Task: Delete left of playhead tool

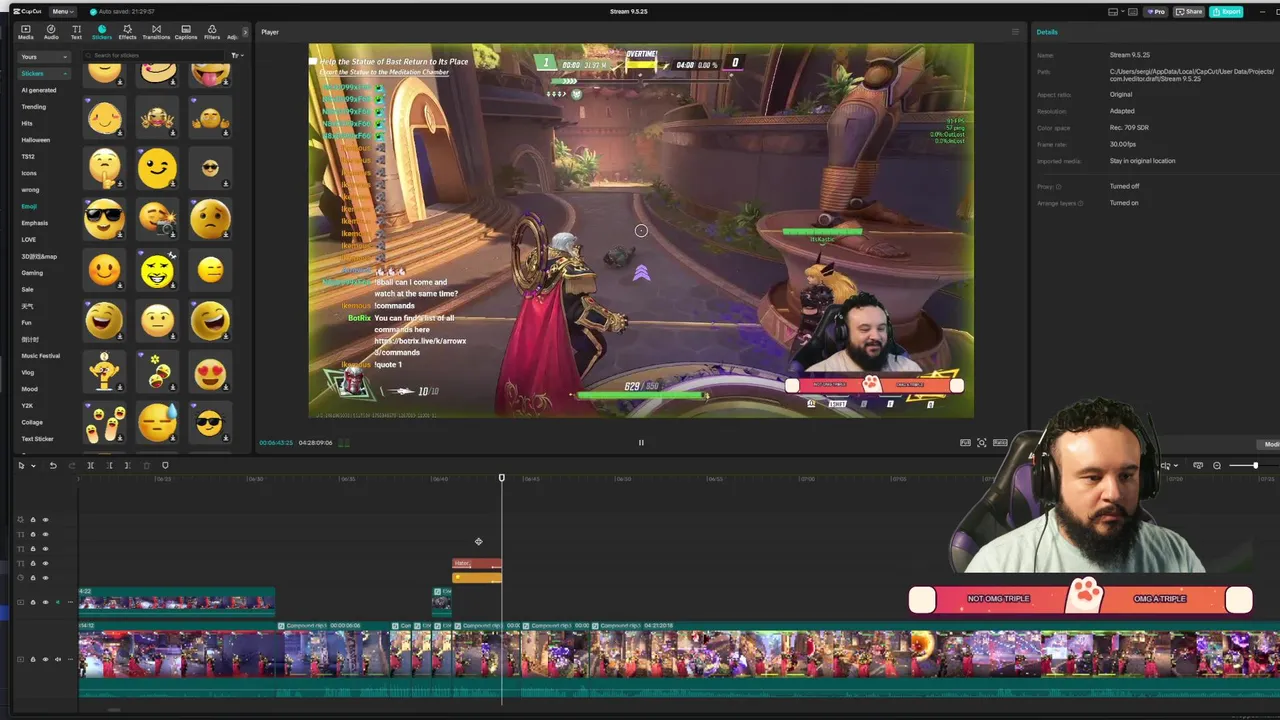Action: click(110, 466)
